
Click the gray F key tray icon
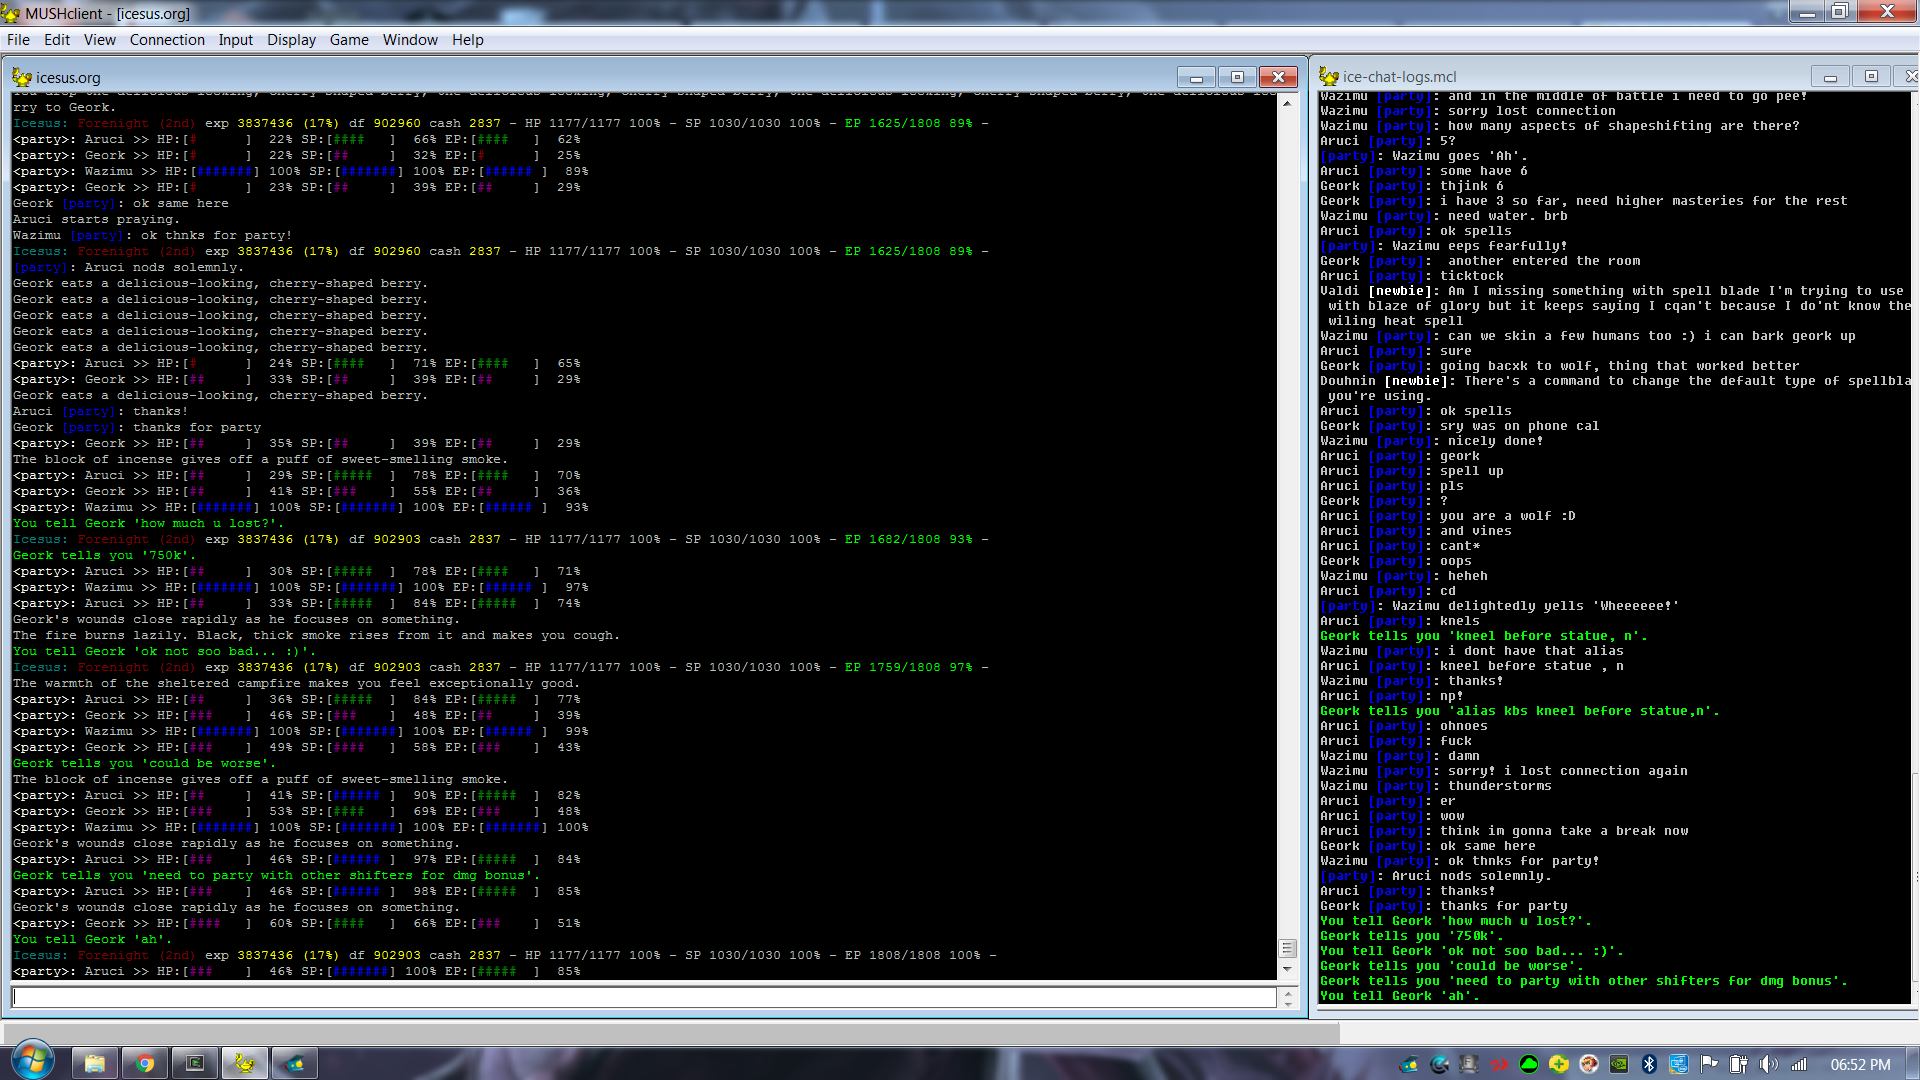(x=1469, y=1064)
